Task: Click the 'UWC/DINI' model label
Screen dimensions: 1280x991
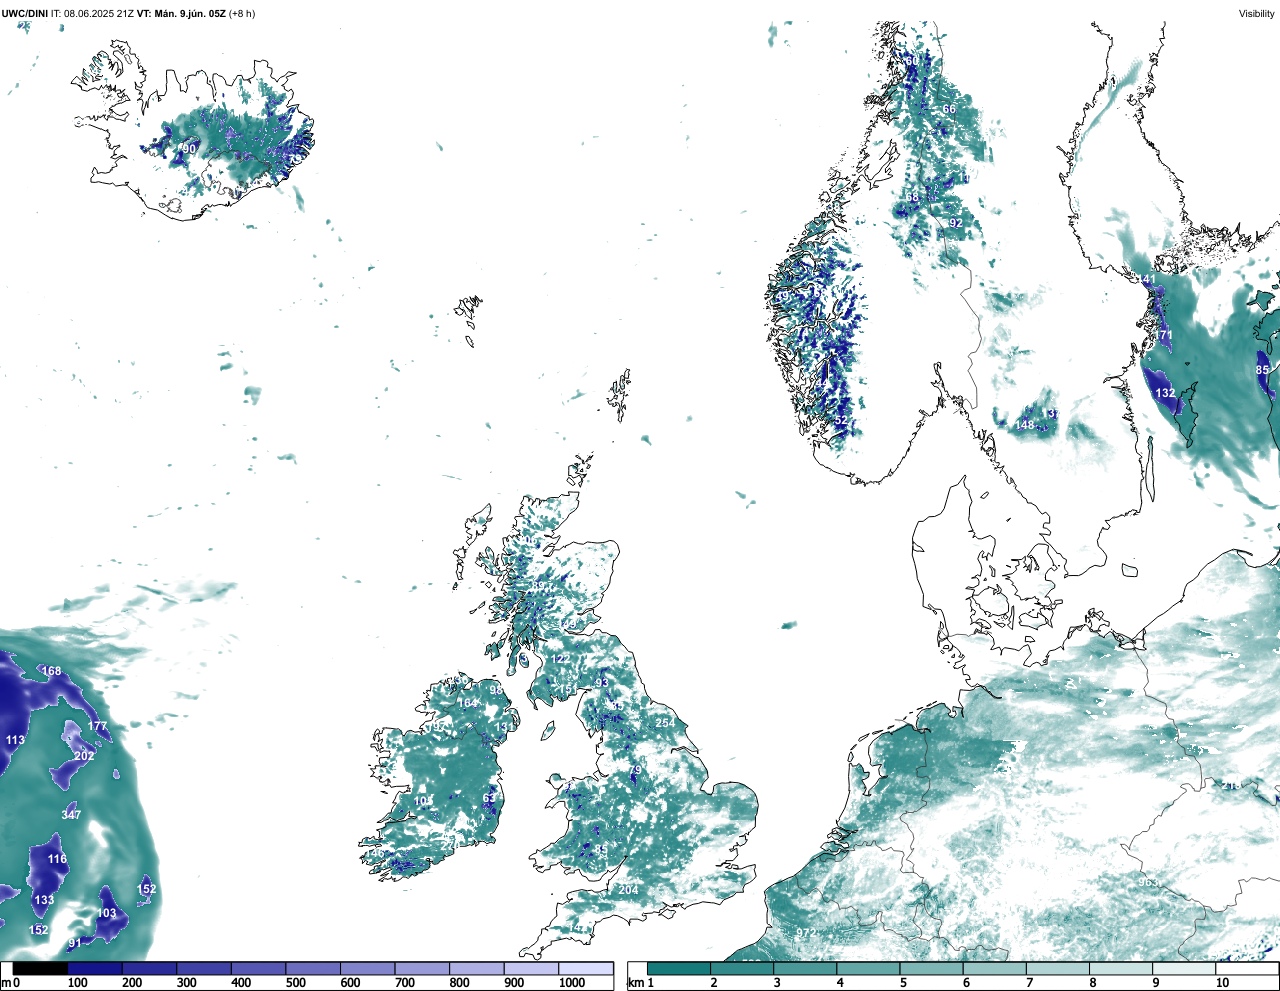Action: [25, 14]
